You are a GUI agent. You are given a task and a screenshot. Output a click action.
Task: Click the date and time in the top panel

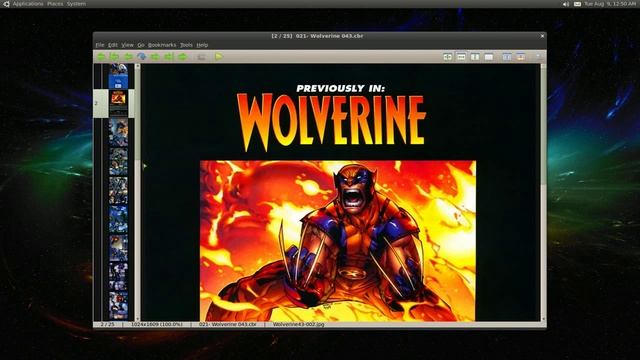point(610,4)
